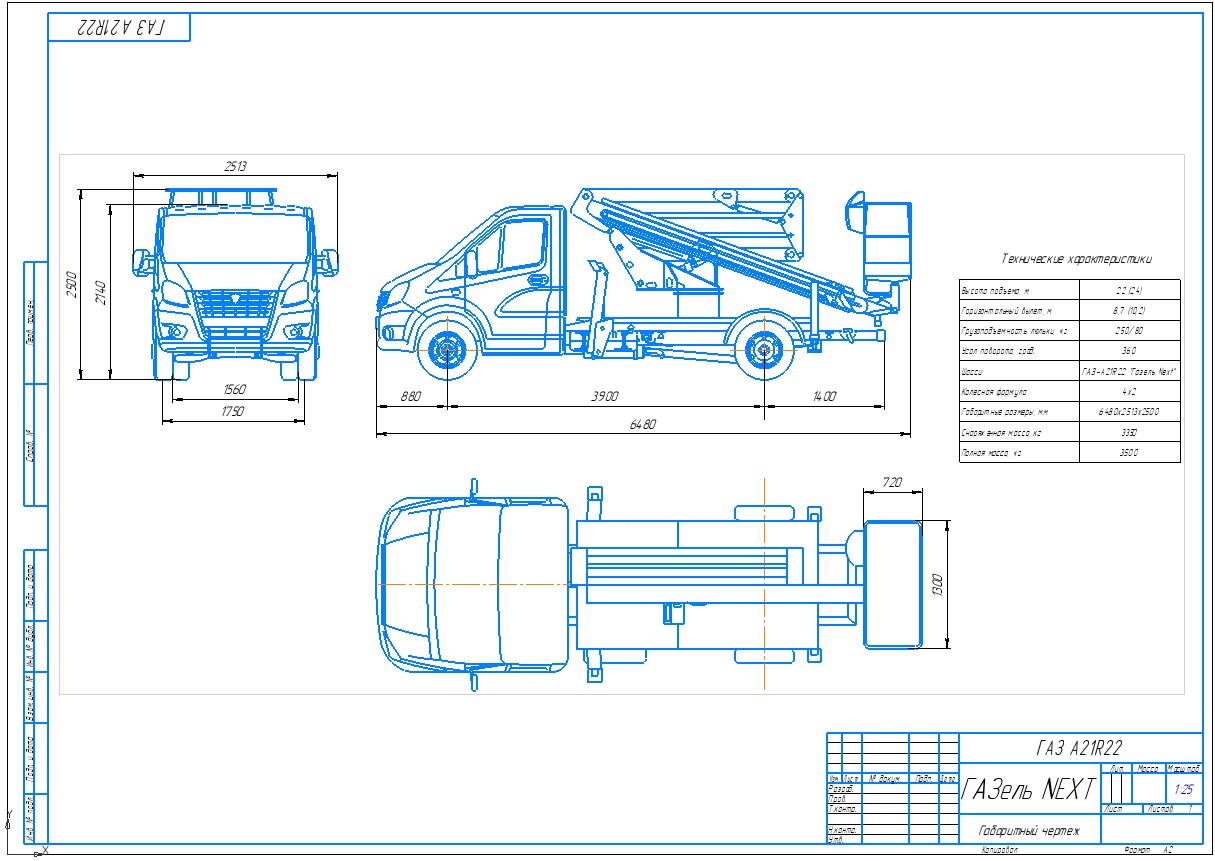Click the 'Н.контр.' row label
This screenshot has width=1215, height=861.
point(842,830)
